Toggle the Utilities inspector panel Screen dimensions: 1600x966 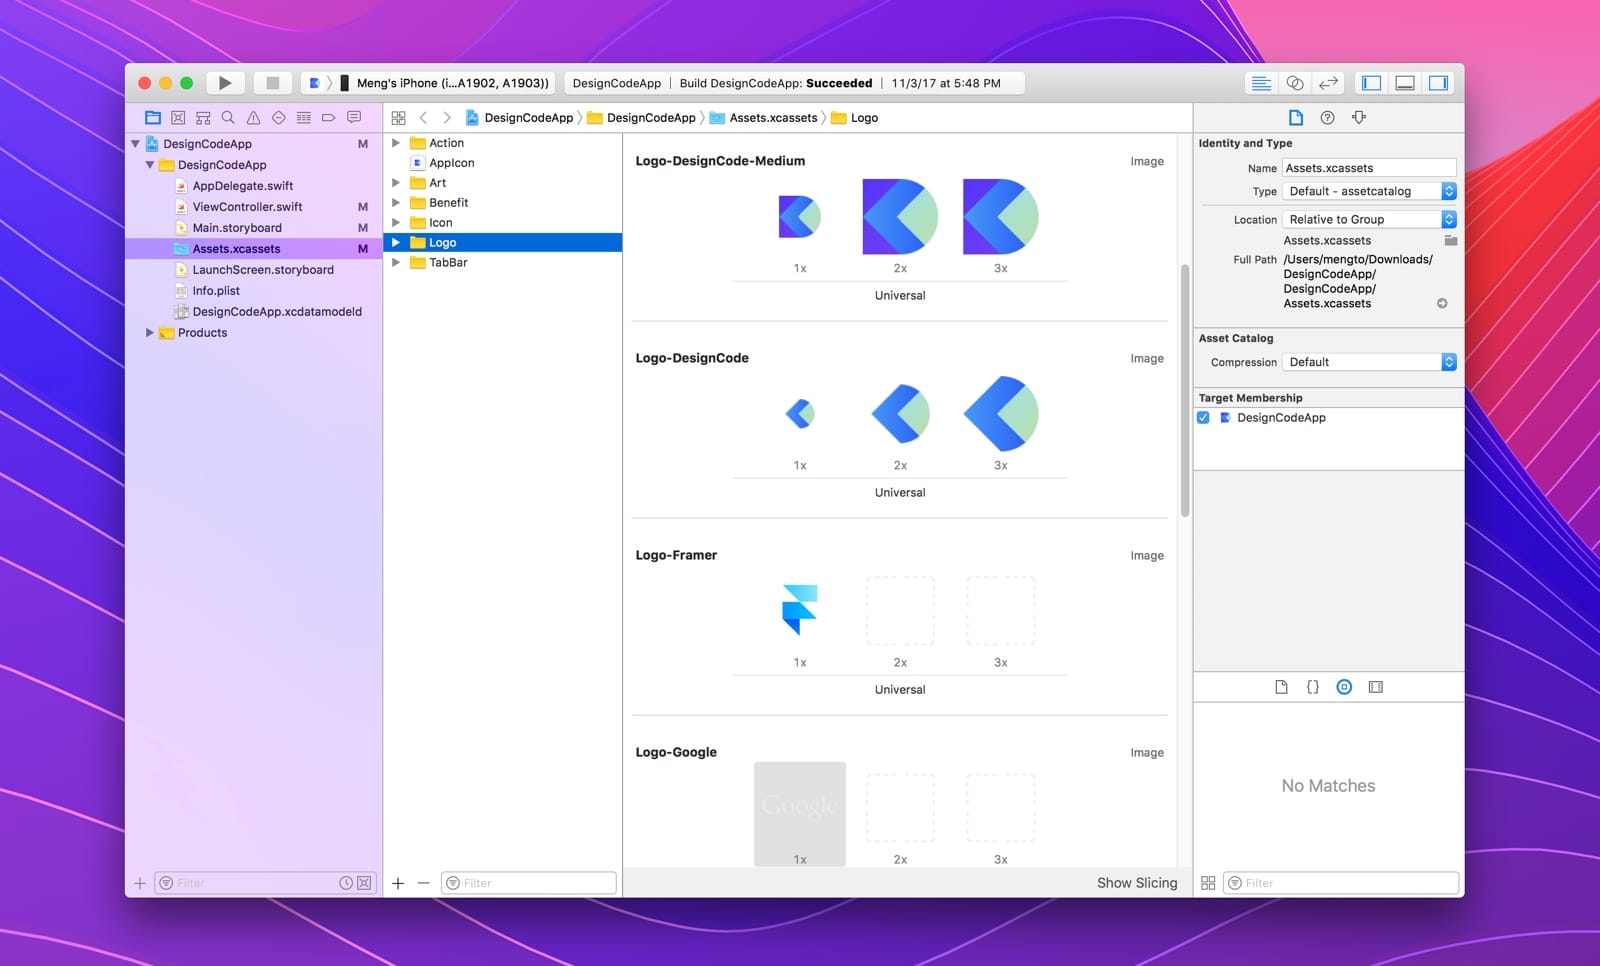pos(1438,83)
